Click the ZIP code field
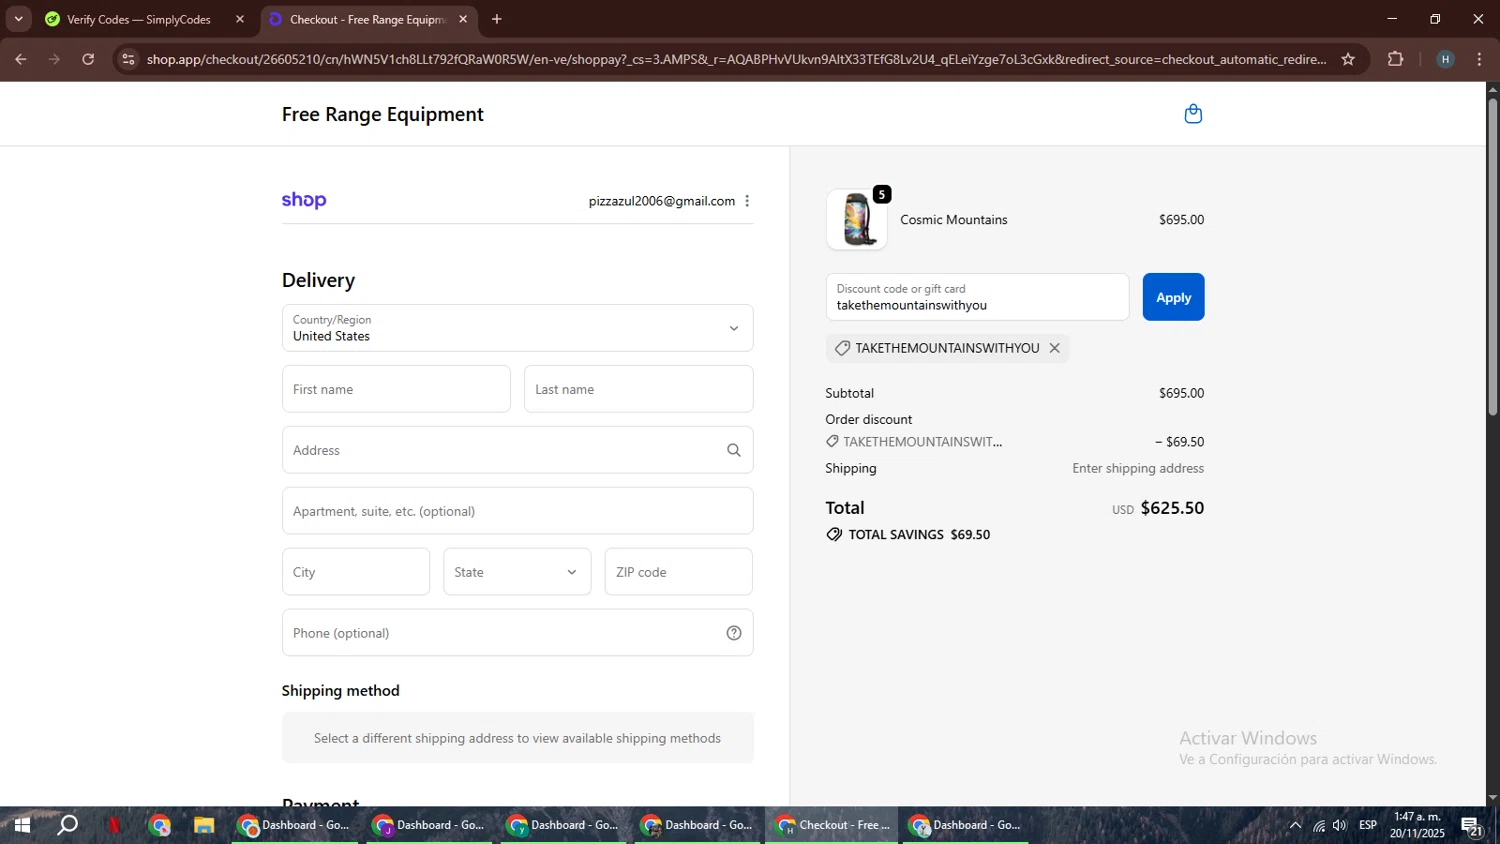1500x844 pixels. pyautogui.click(x=678, y=572)
